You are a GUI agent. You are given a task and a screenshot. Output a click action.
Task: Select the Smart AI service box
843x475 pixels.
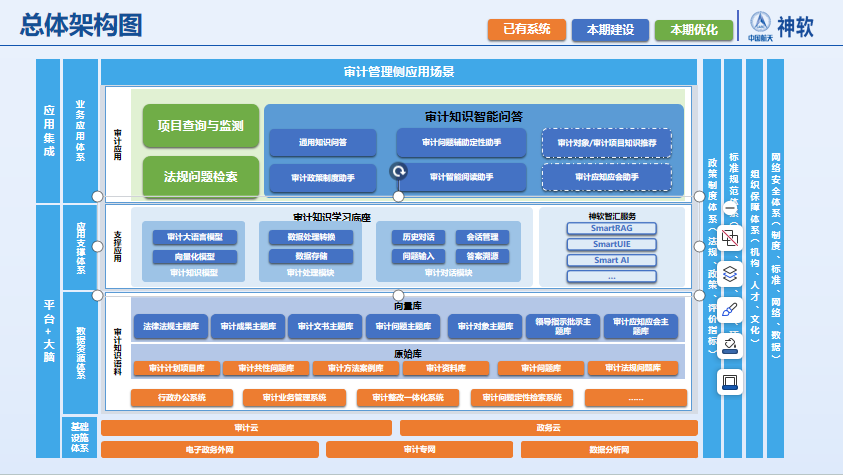pos(611,260)
